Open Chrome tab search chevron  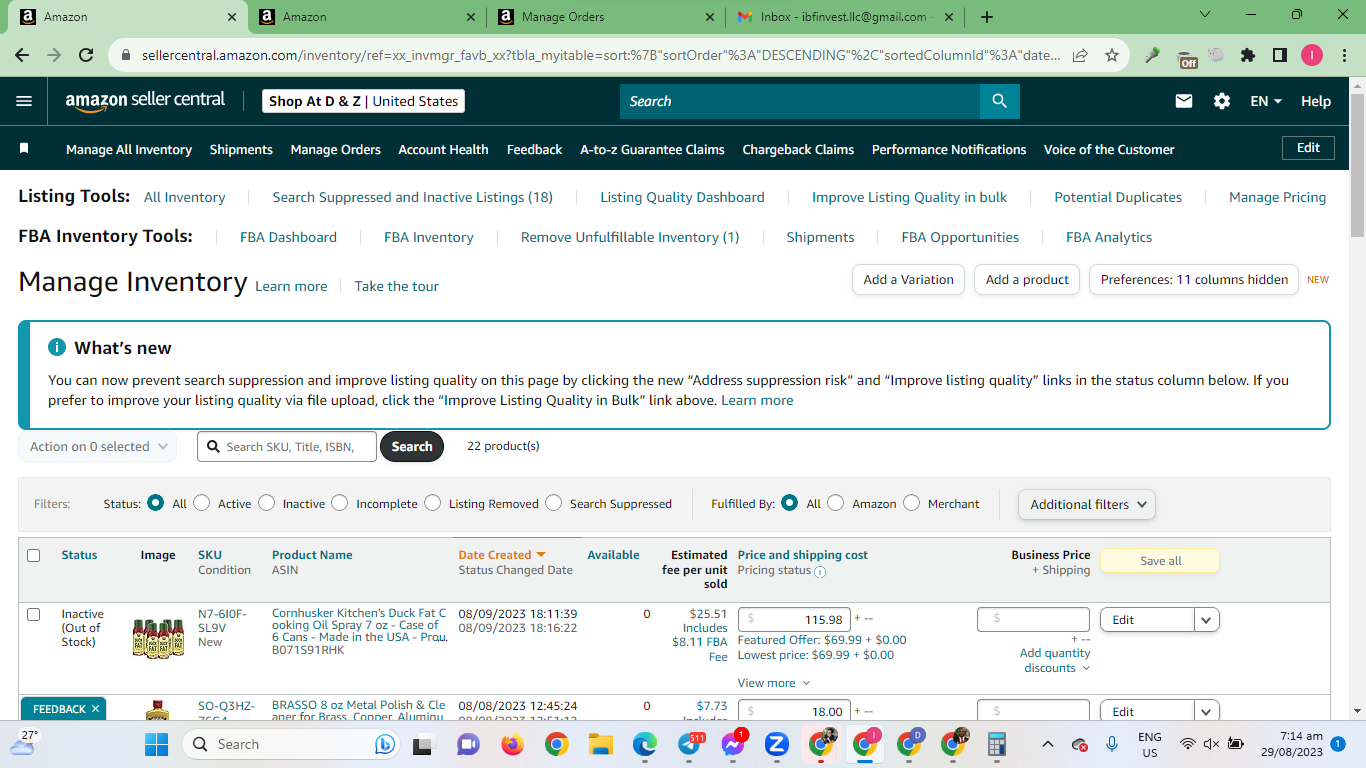pos(1205,15)
